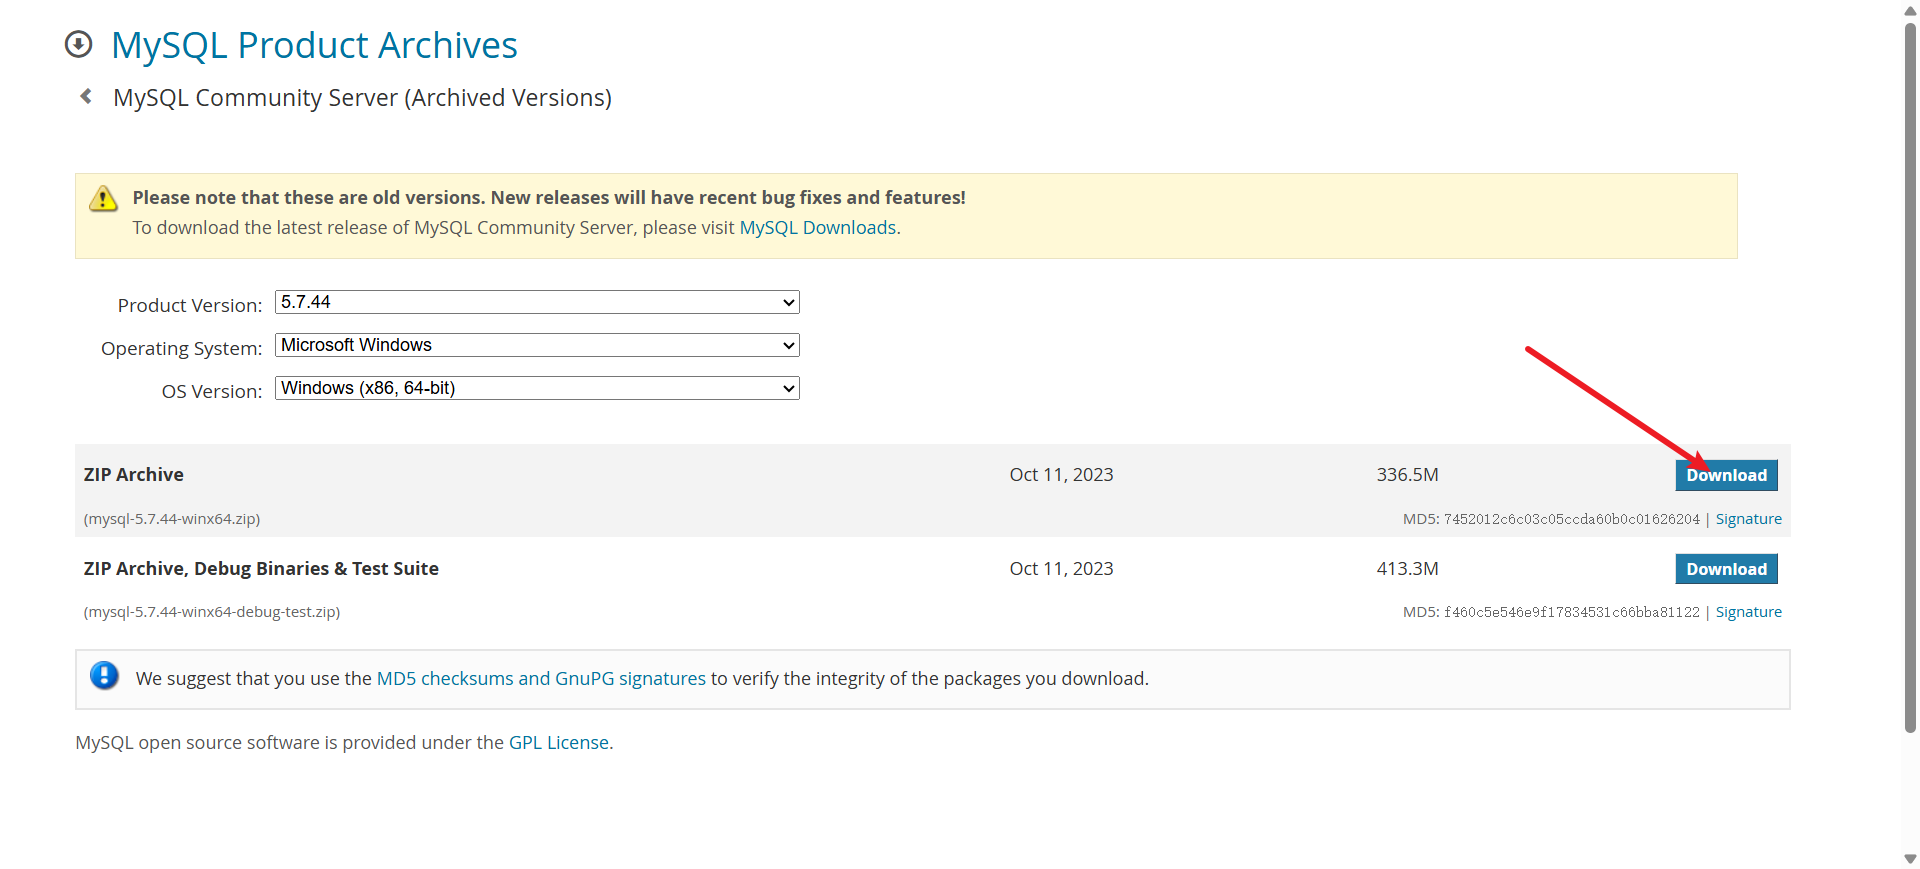Follow the MySQL Downloads link
Viewport: 1920px width, 869px height.
tap(817, 228)
